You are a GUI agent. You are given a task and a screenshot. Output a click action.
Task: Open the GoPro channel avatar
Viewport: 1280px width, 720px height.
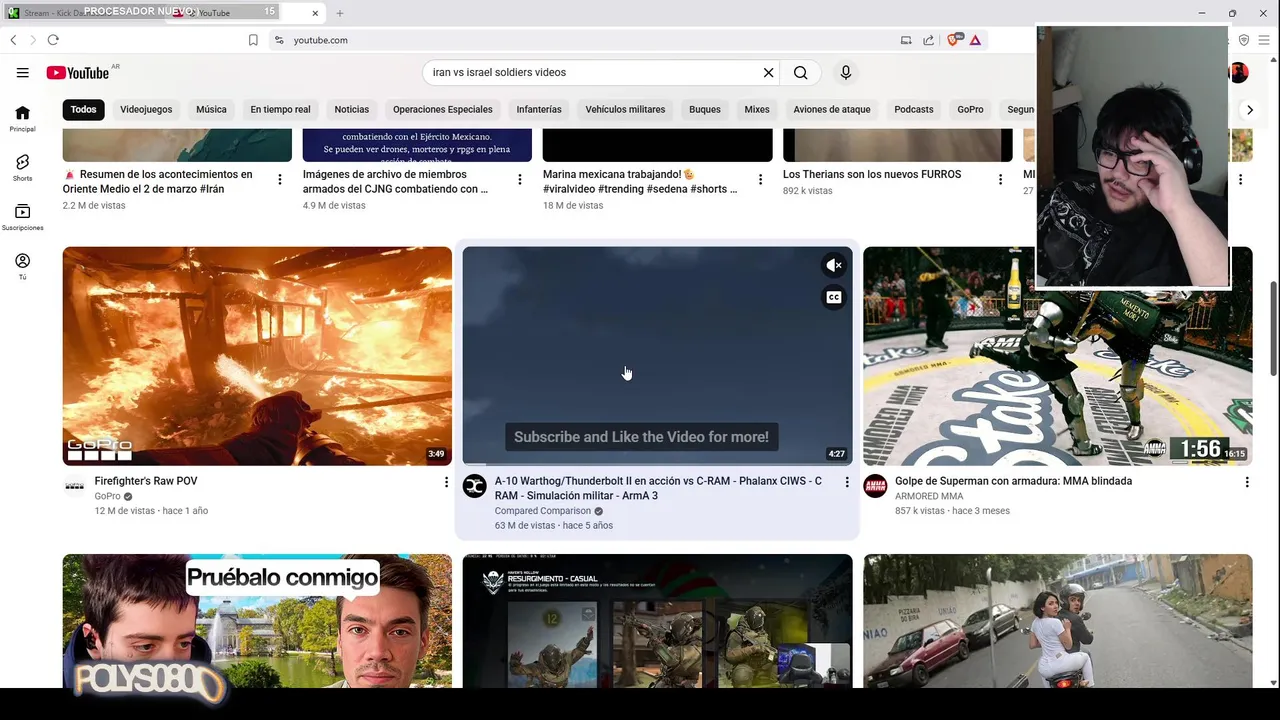[x=74, y=486]
